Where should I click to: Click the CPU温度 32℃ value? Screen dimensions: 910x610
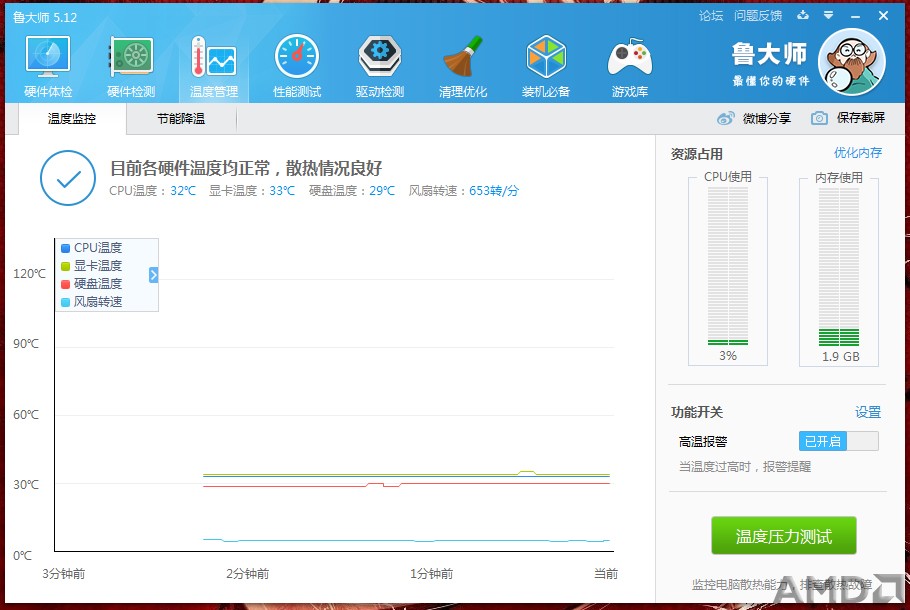pos(183,191)
